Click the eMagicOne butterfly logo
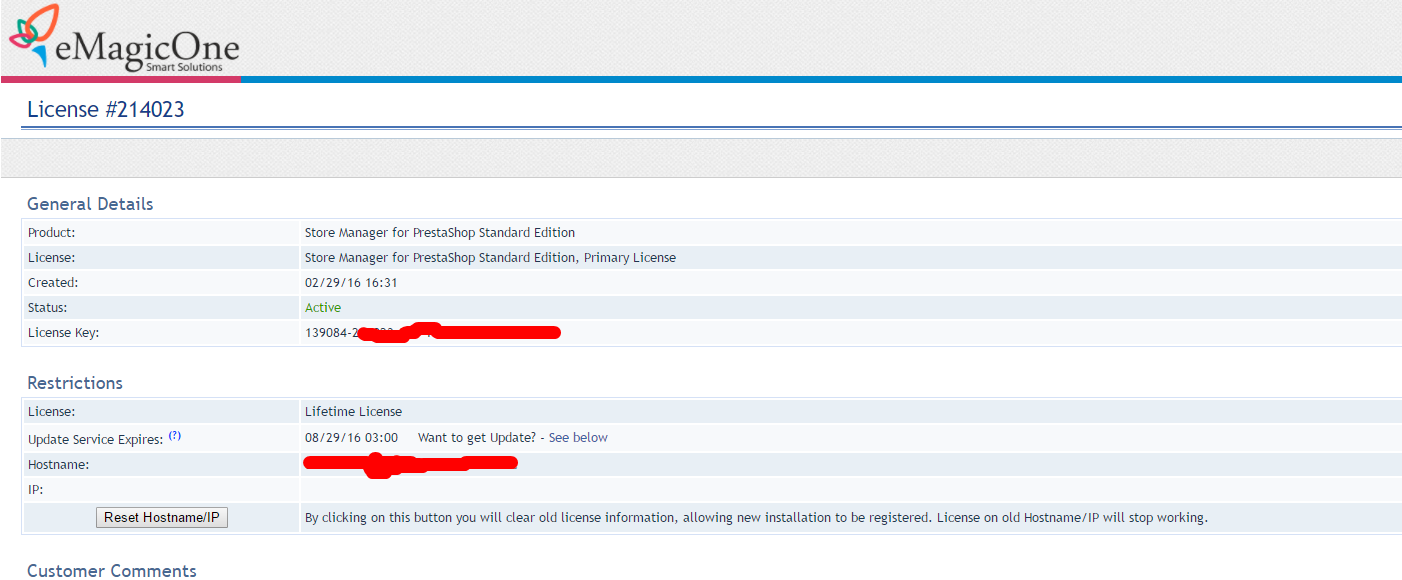 click(35, 36)
